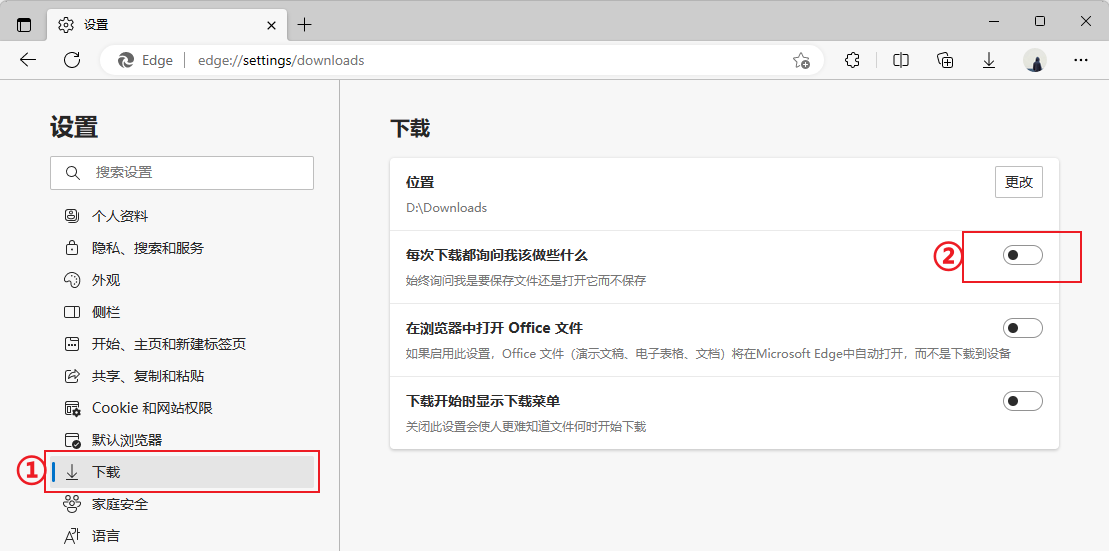Go to Cookie 和网站权限 section
1109x551 pixels.
point(152,408)
